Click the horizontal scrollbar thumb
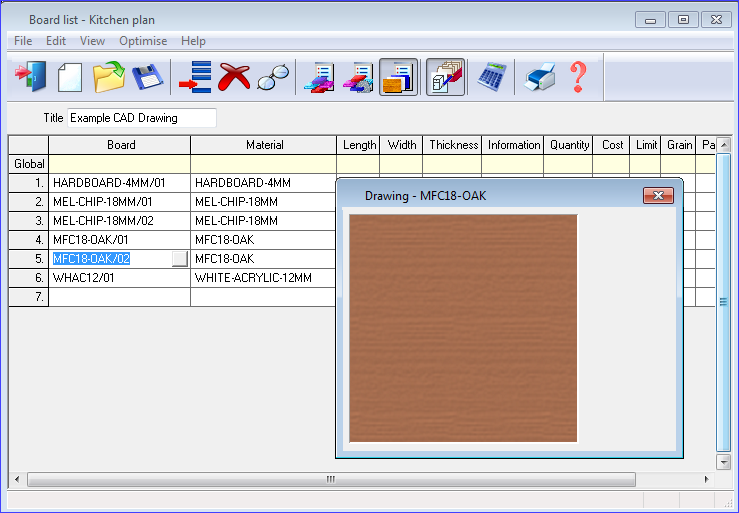The height and width of the screenshot is (513, 739). [x=331, y=479]
